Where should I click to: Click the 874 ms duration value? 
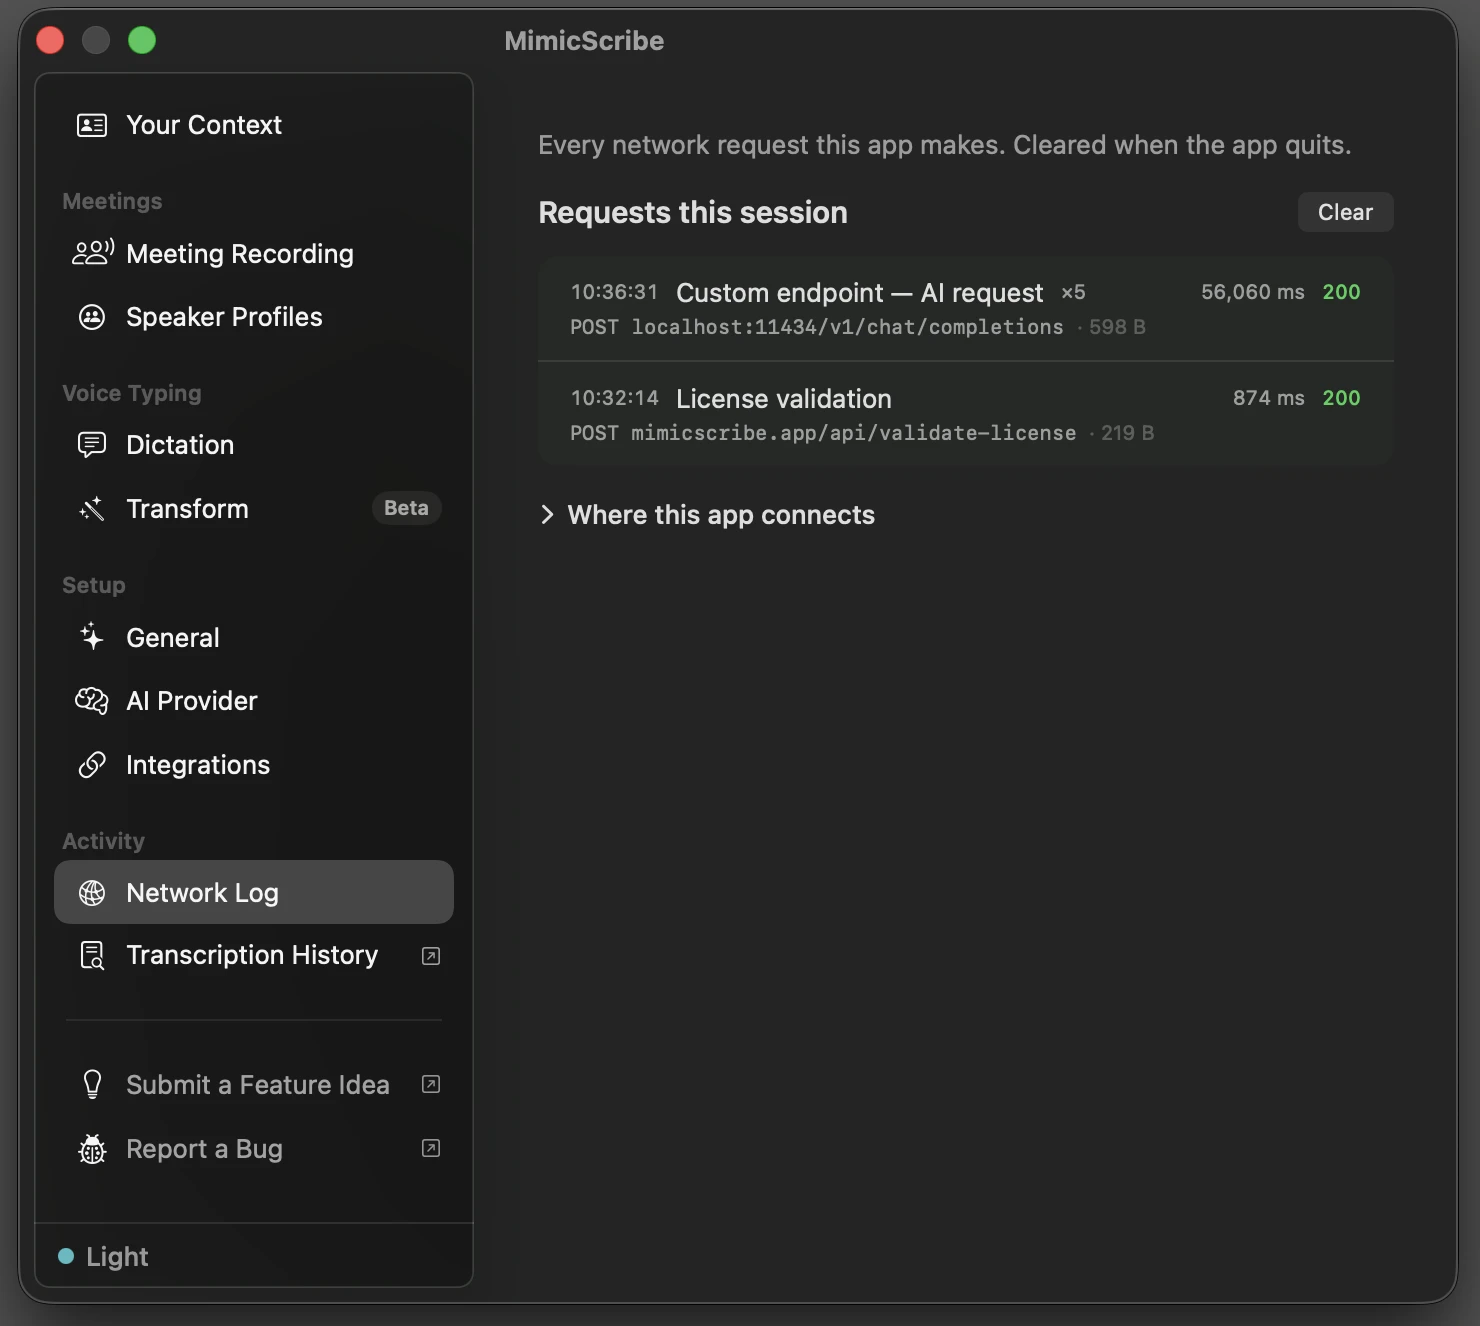pos(1268,398)
